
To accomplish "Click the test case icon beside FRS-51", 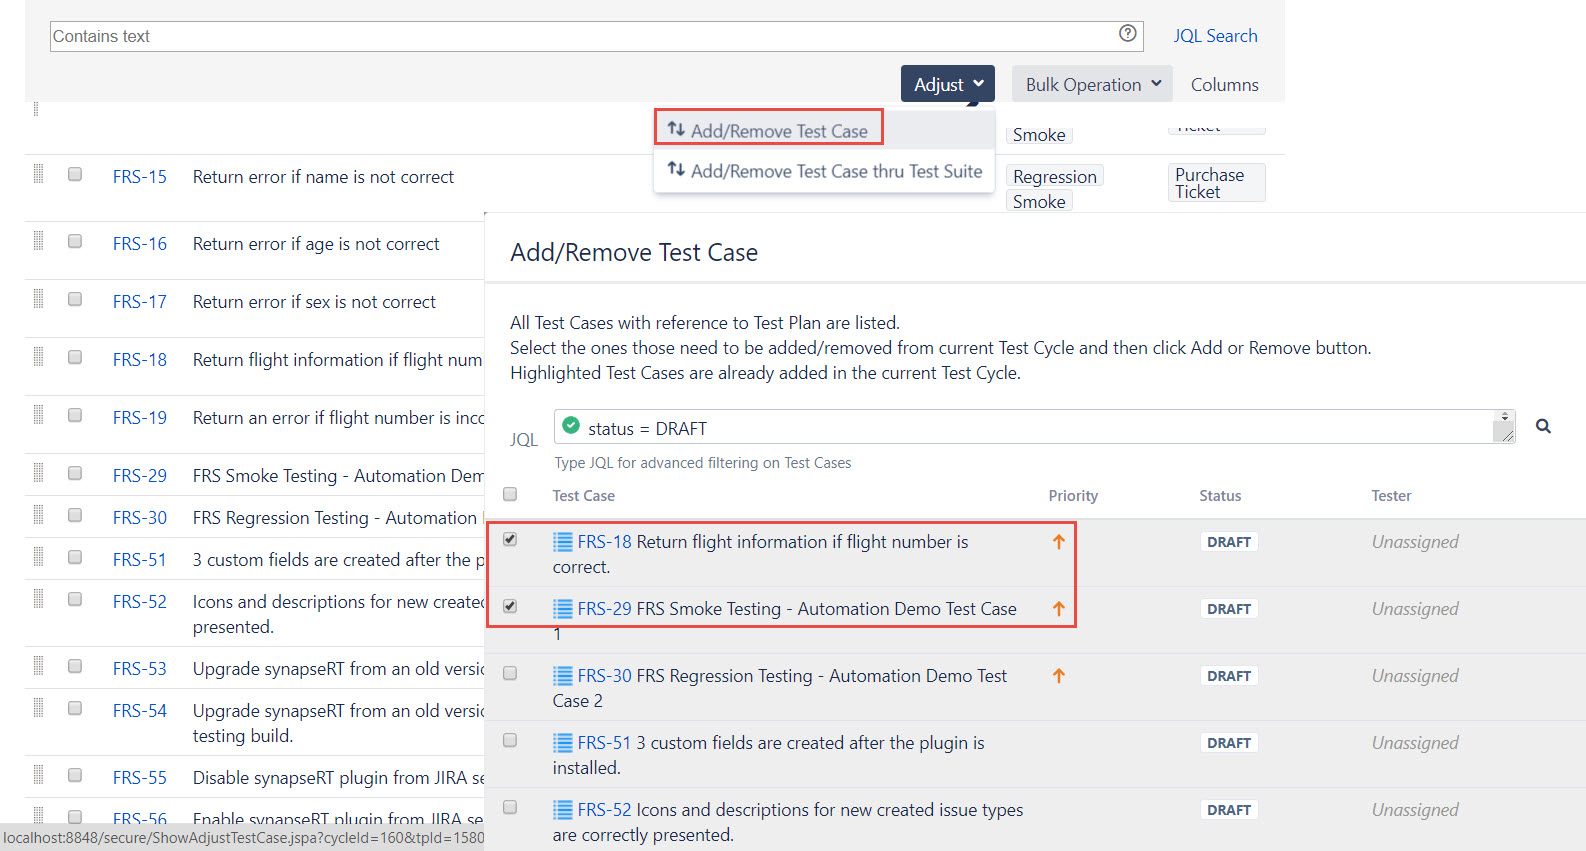I will tap(563, 743).
